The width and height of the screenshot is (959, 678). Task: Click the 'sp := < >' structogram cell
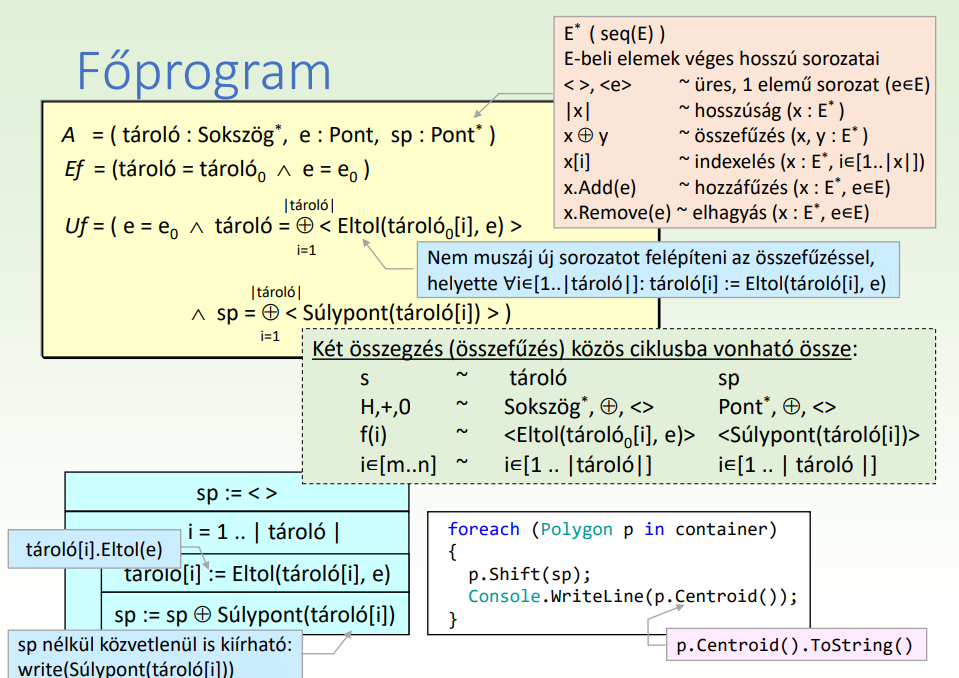pyautogui.click(x=236, y=493)
